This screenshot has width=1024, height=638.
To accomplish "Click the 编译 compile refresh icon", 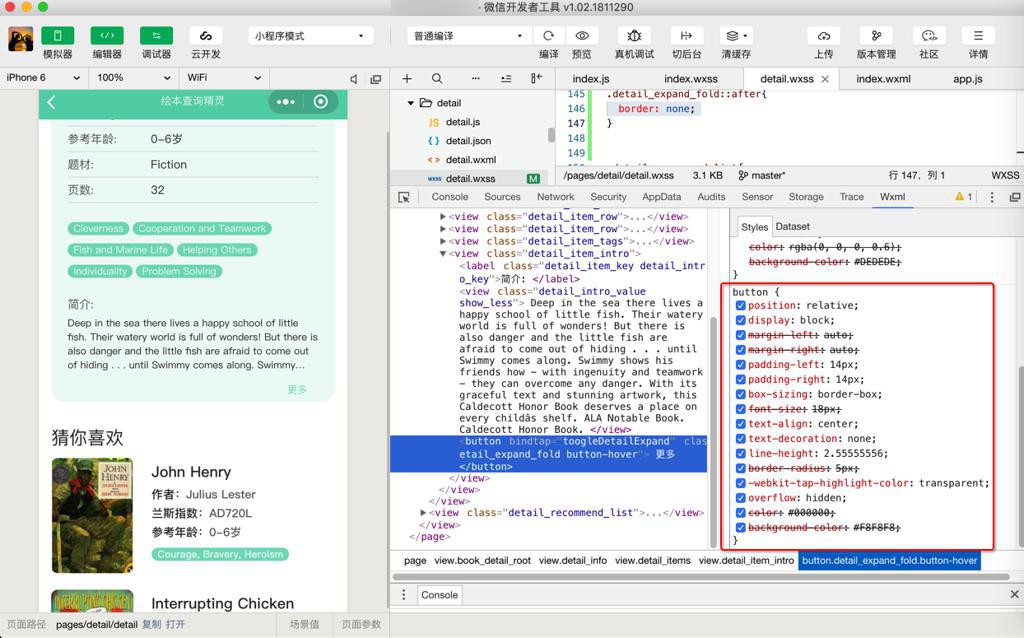I will click(549, 36).
